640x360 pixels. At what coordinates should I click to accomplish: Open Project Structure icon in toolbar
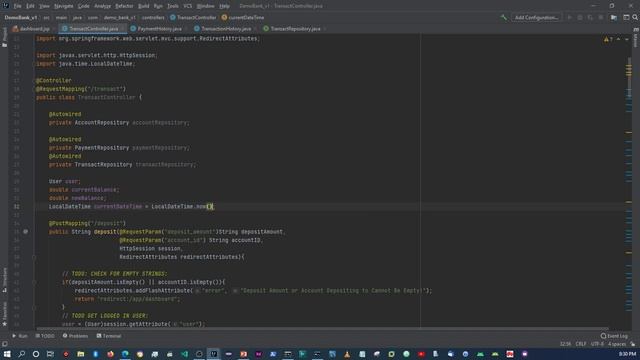(614, 18)
